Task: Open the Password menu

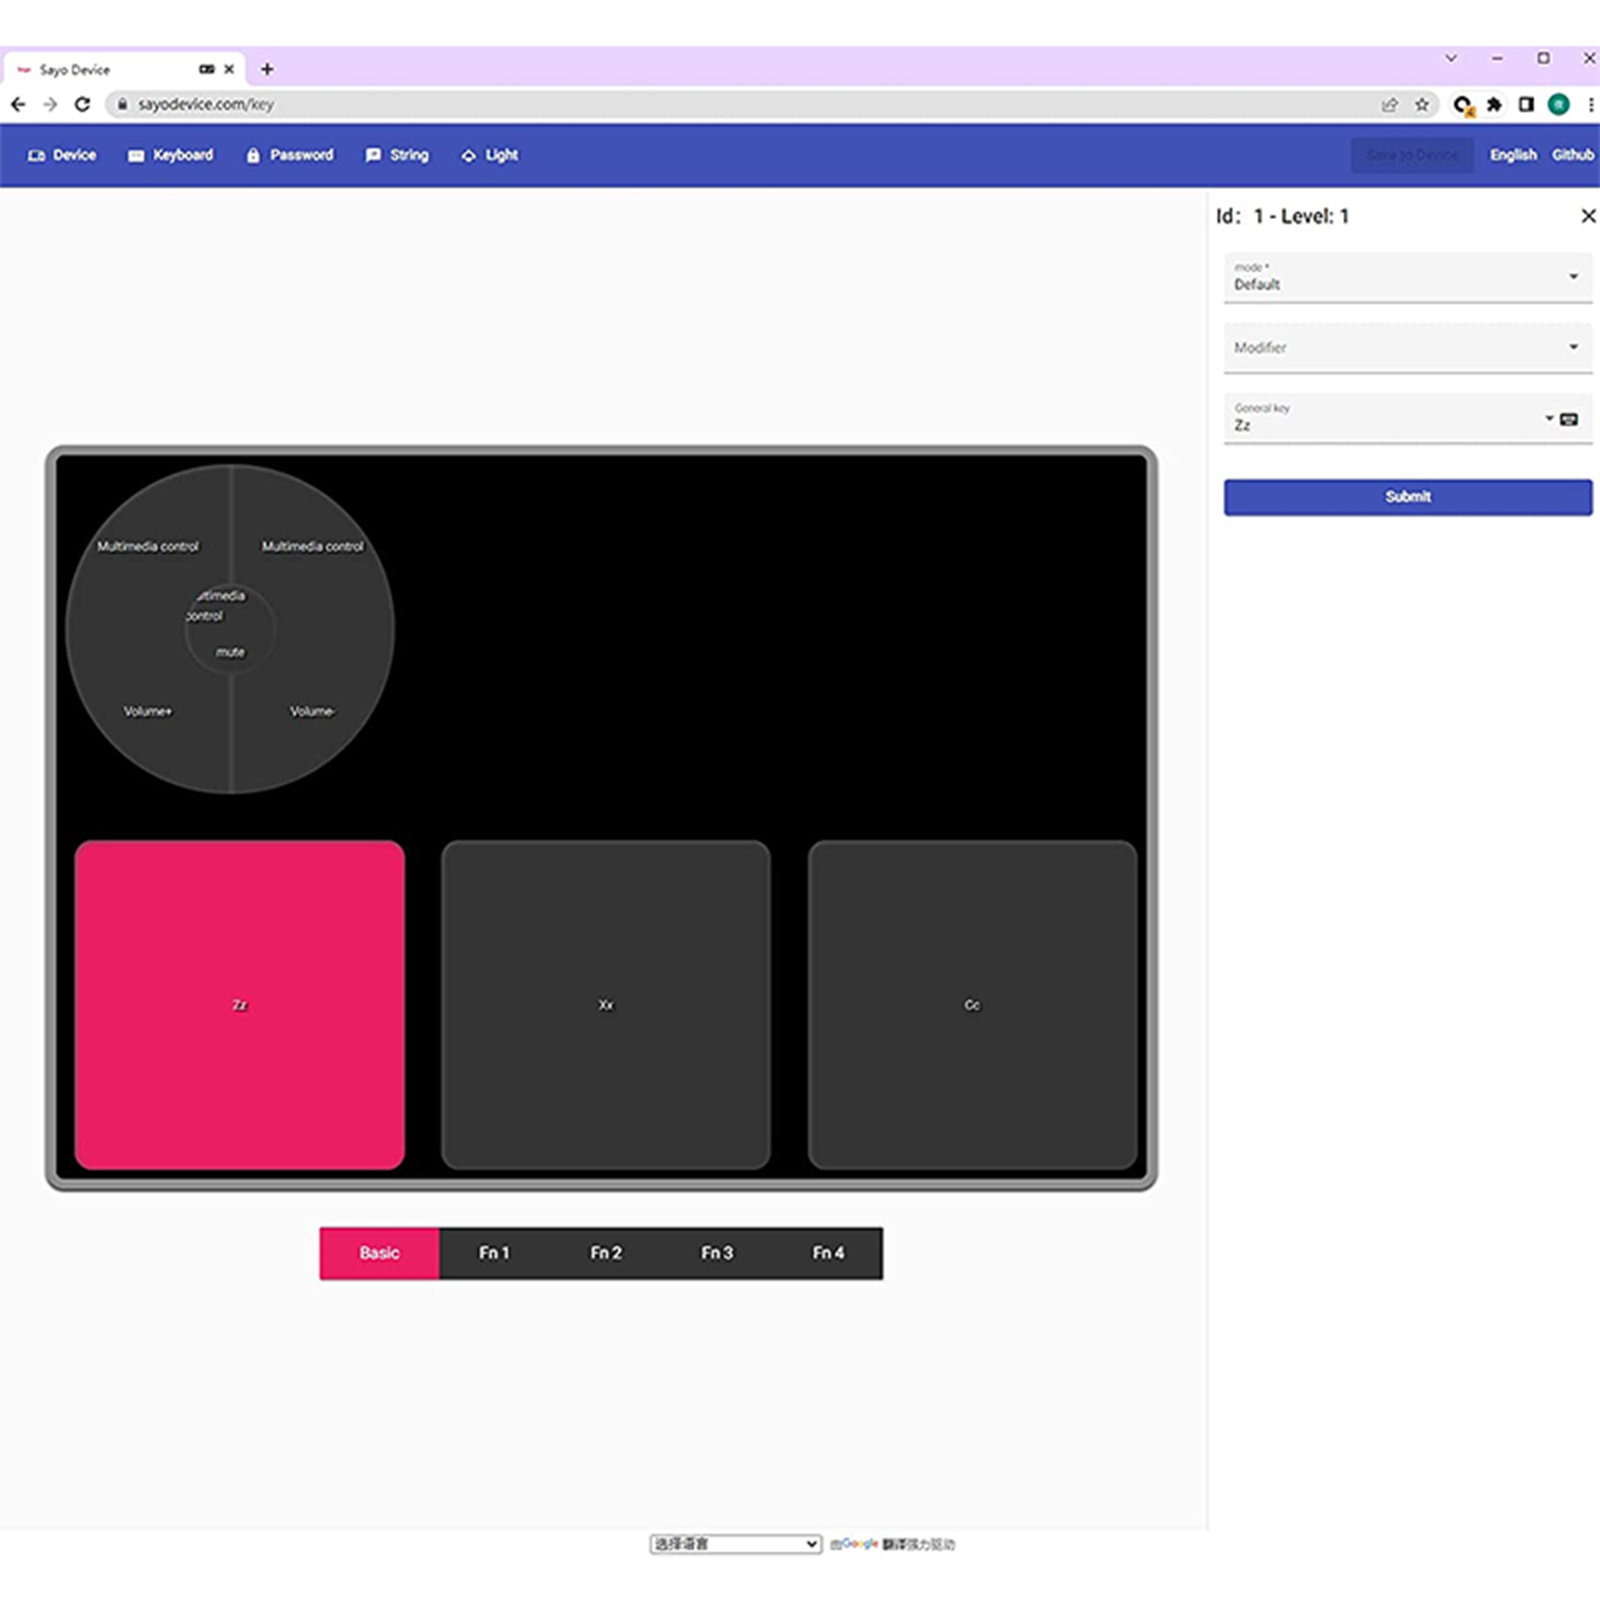Action: [290, 155]
